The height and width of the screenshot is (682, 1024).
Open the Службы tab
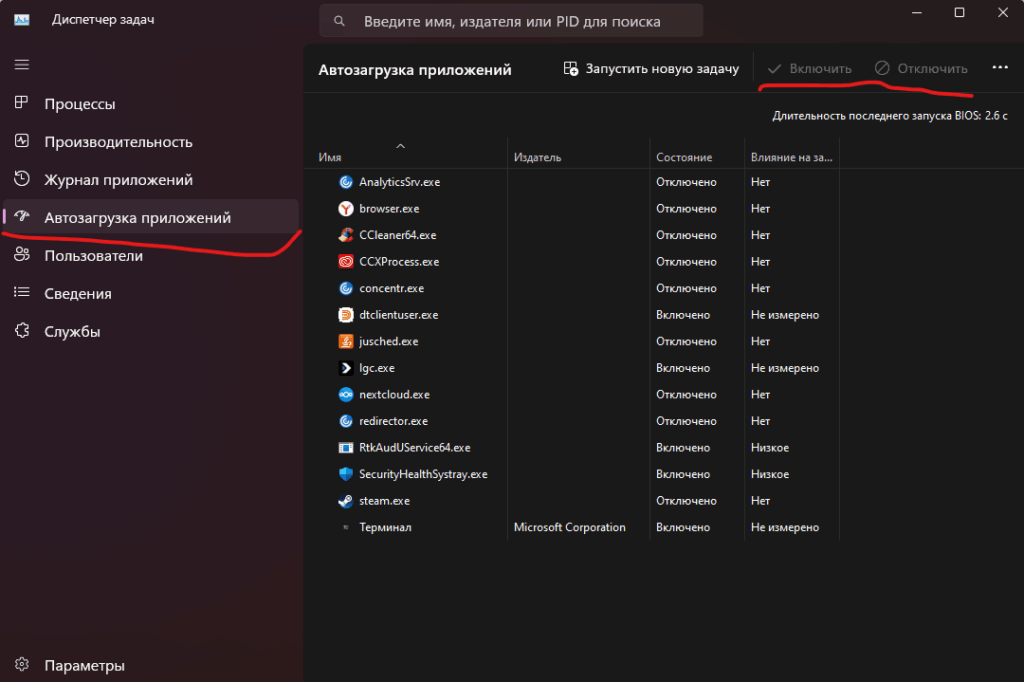[150, 331]
